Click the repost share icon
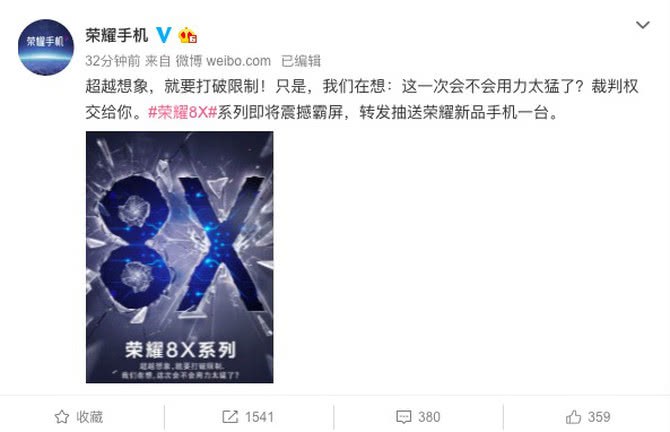The height and width of the screenshot is (432, 670). point(230,417)
